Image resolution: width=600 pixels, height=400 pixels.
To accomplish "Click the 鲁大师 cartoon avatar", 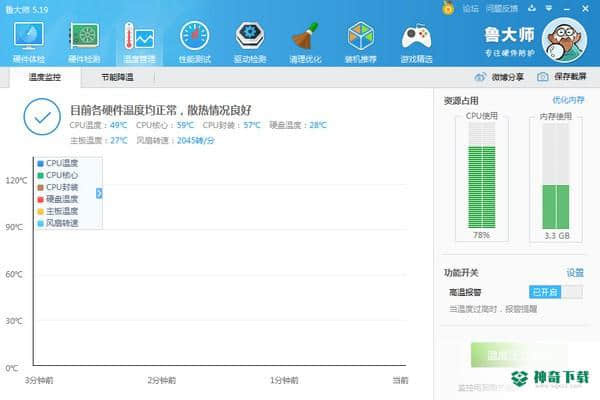I will tap(565, 40).
